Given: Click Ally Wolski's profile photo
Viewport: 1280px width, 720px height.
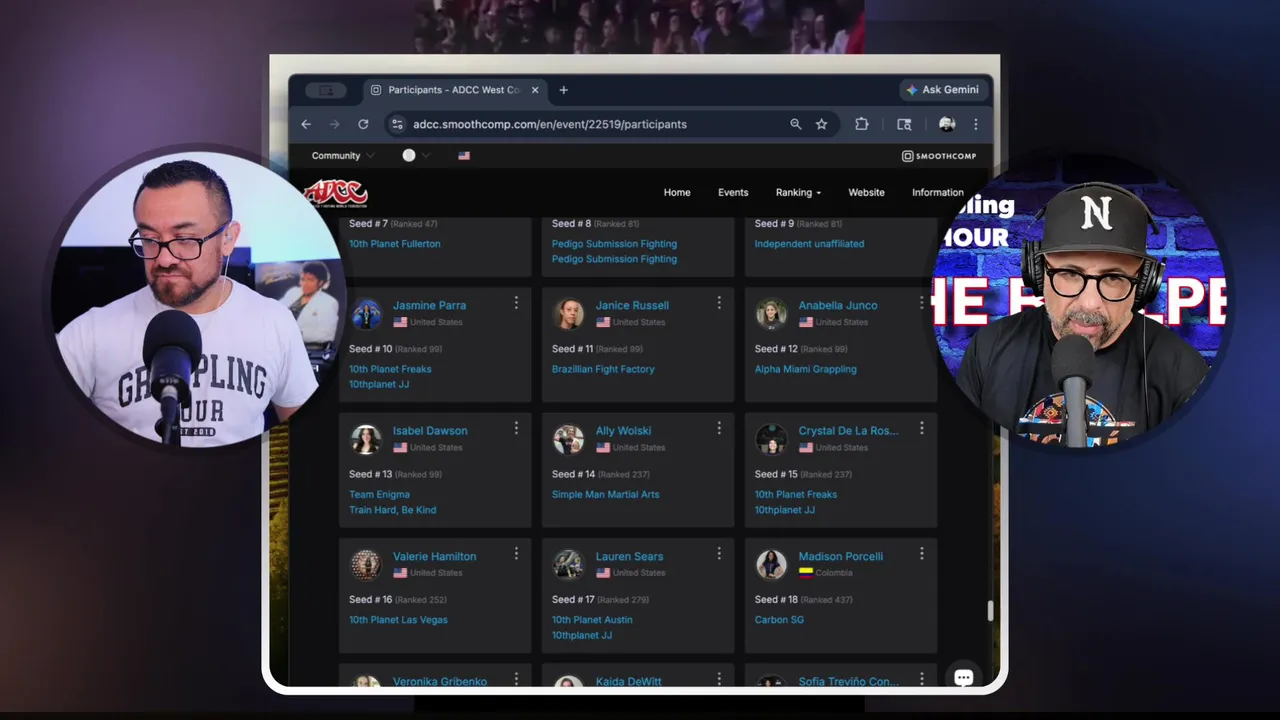Looking at the screenshot, I should point(568,439).
